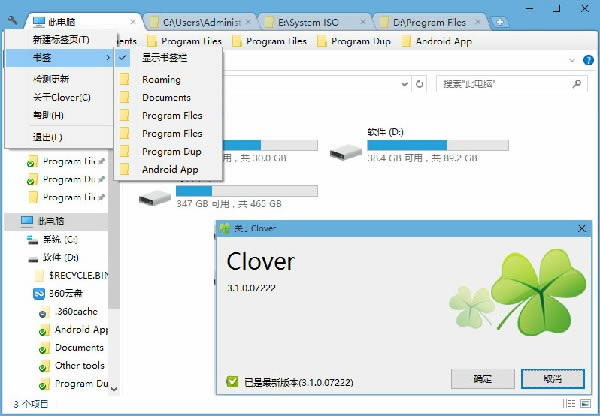Screen dimensions: 600x416
Task: Click green check beside 已是最新版本
Action: pyautogui.click(x=232, y=381)
